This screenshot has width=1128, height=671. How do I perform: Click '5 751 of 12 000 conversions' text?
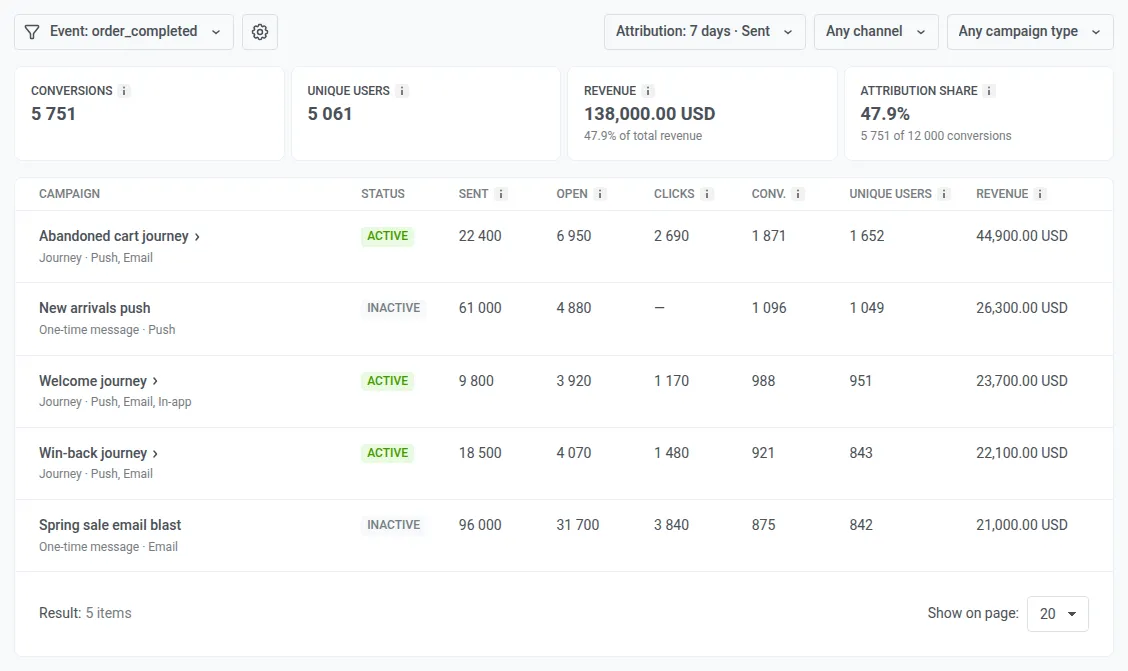click(936, 135)
